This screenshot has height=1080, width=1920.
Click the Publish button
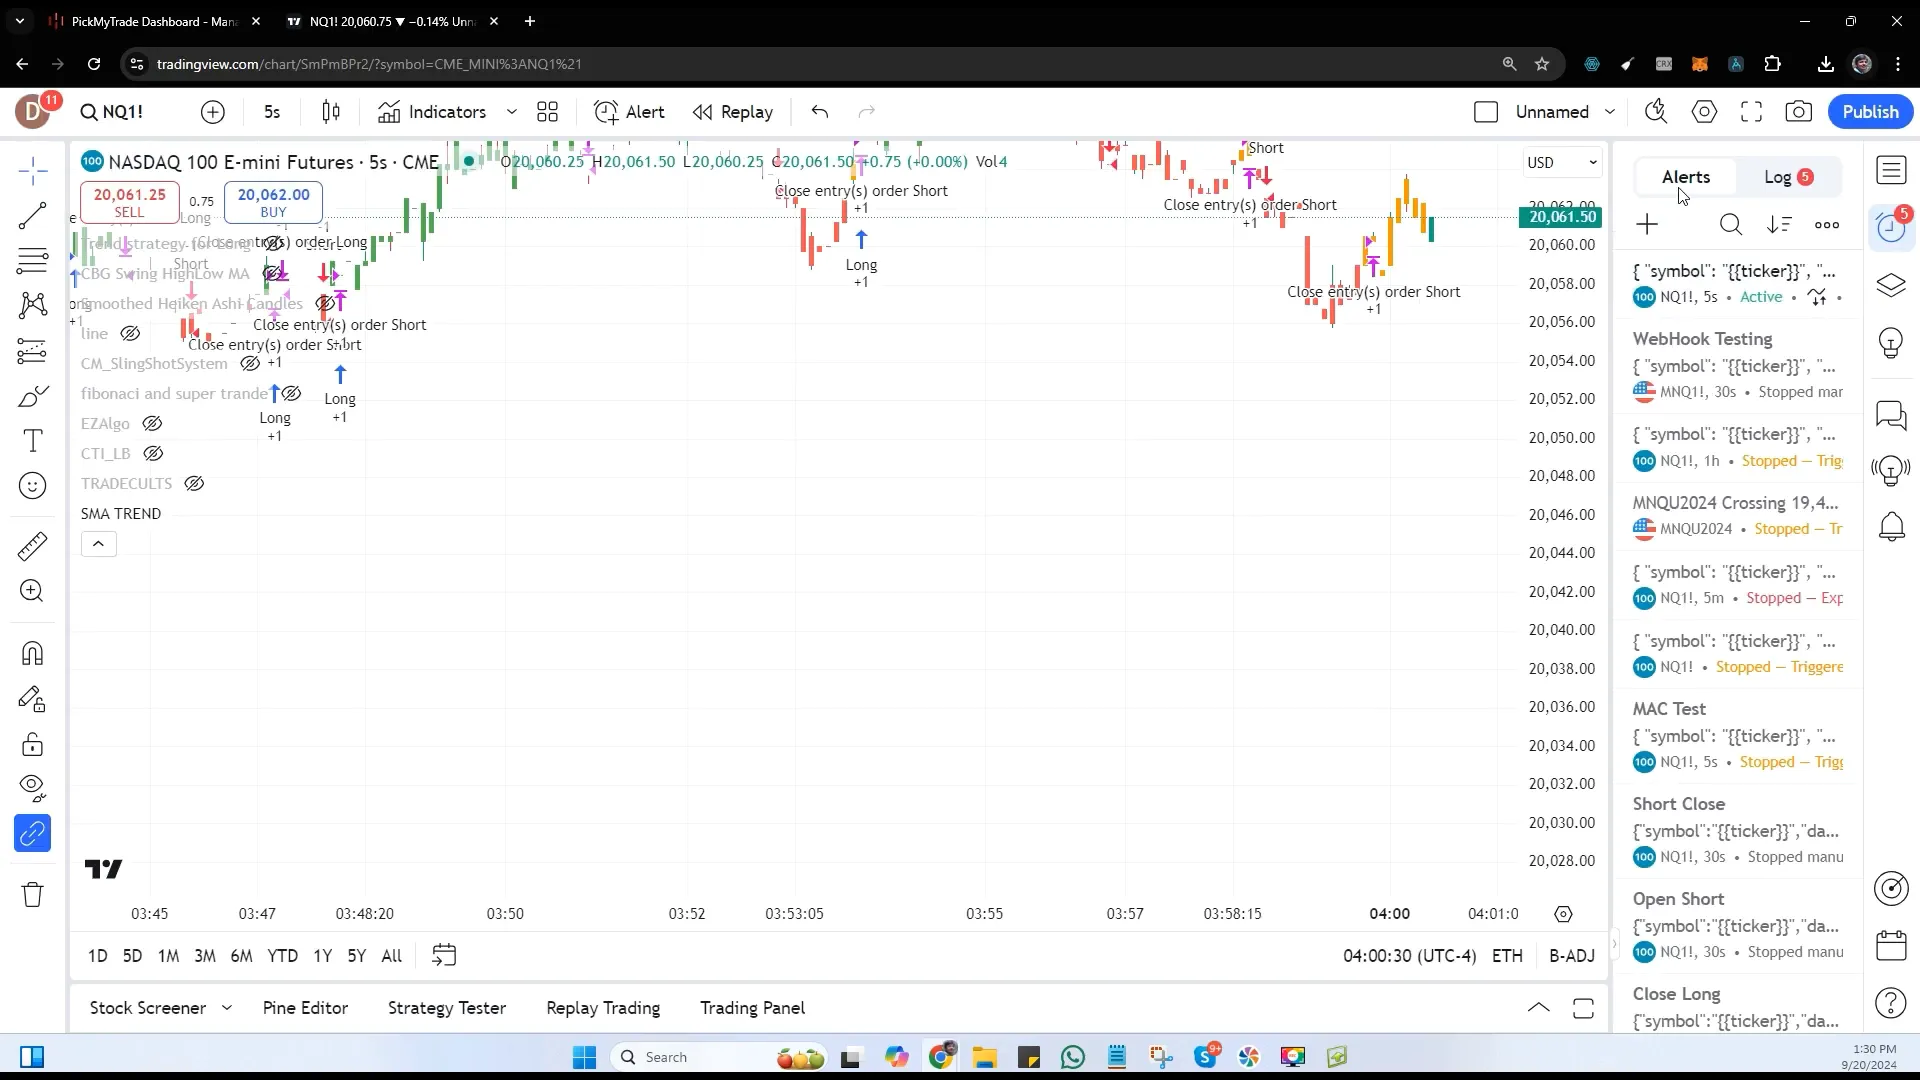point(1870,111)
